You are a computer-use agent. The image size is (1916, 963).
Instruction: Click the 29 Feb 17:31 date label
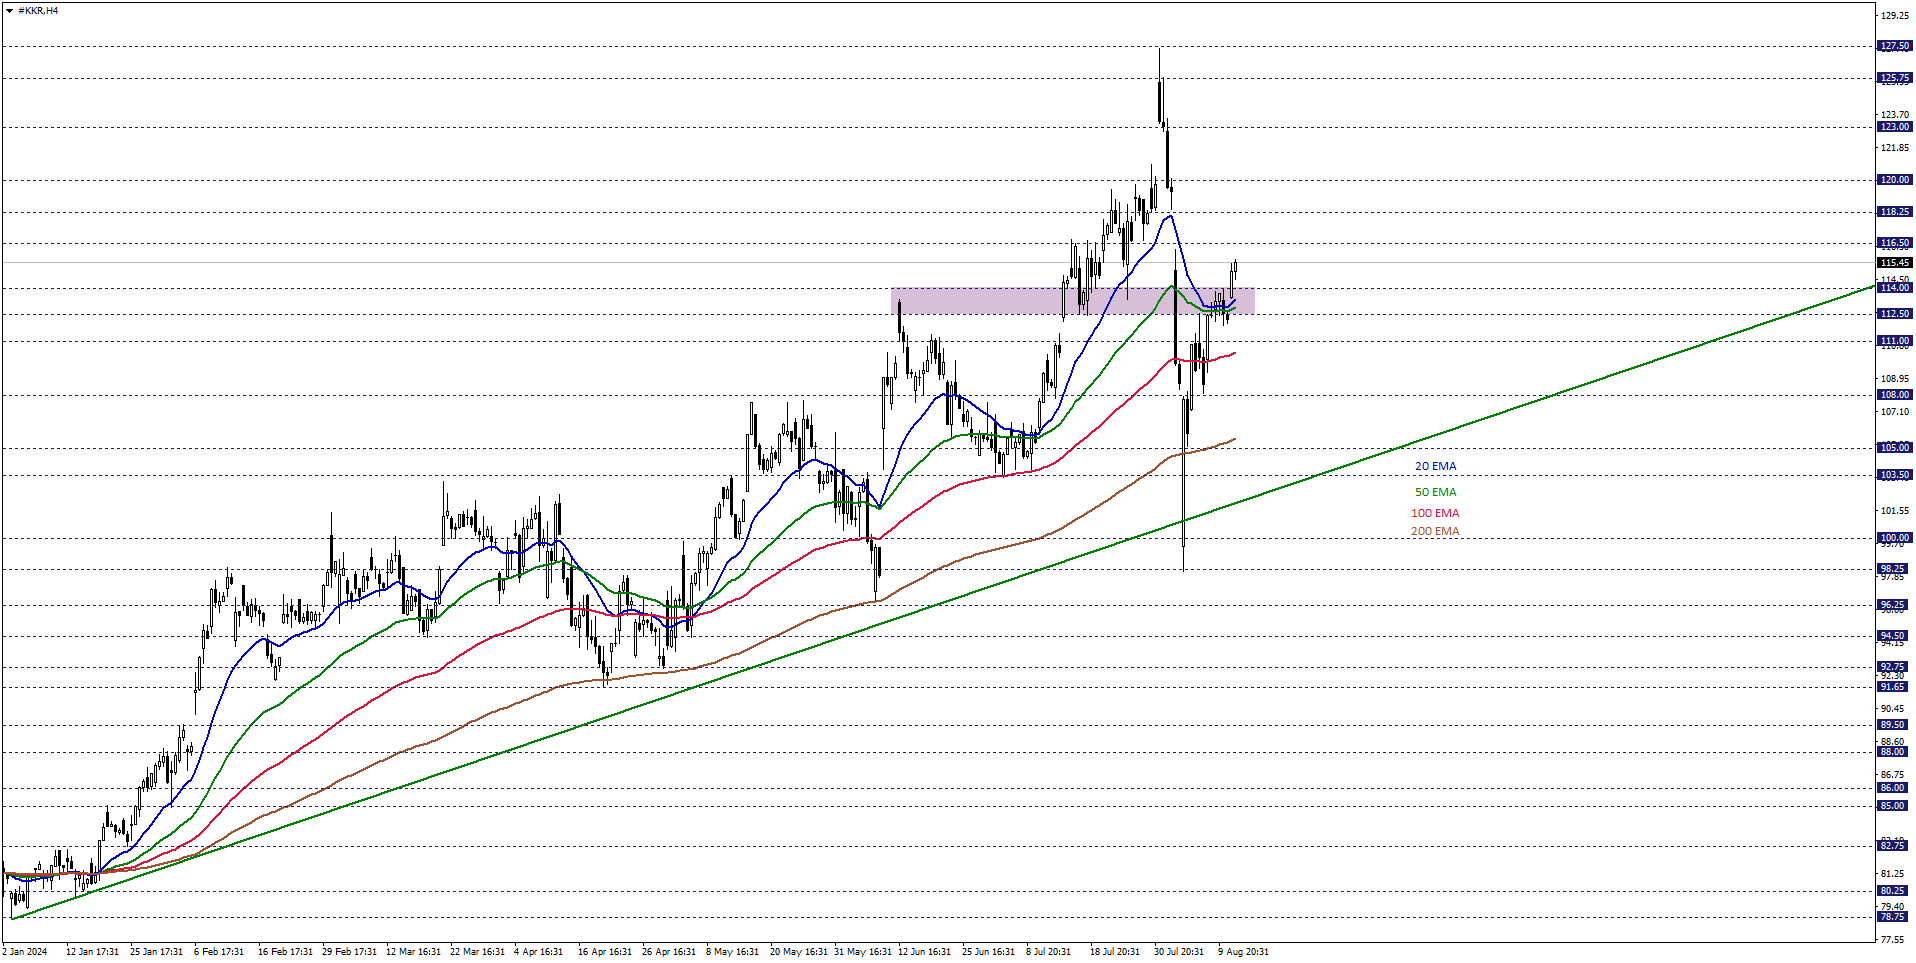tap(349, 952)
